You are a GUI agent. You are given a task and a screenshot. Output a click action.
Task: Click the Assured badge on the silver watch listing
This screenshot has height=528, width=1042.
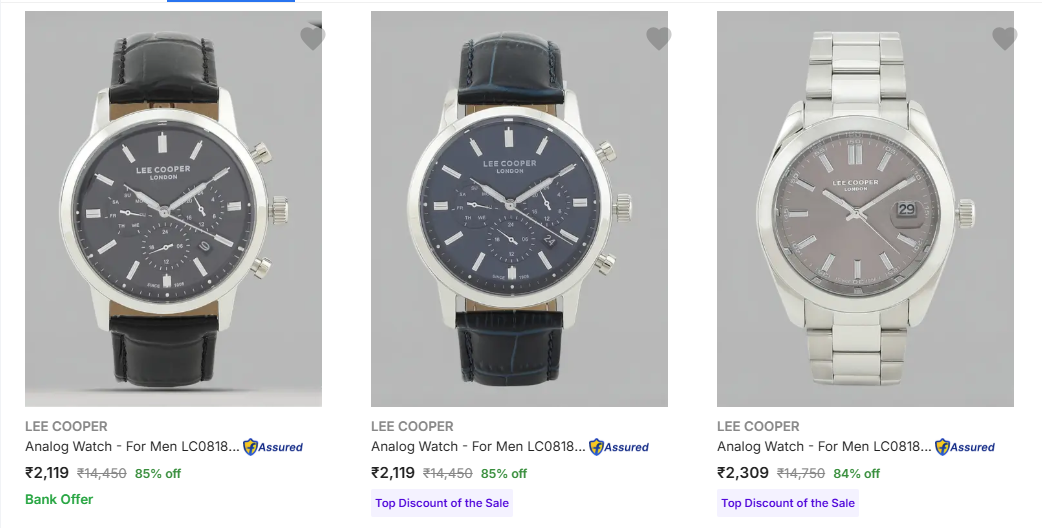point(965,447)
